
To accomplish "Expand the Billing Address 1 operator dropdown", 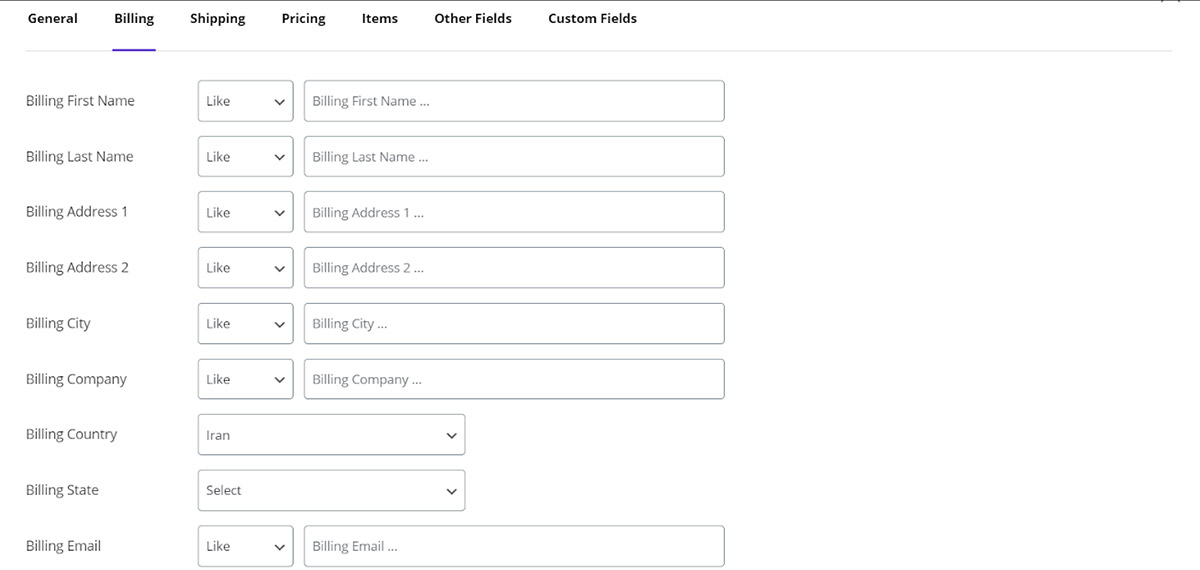I will (245, 212).
